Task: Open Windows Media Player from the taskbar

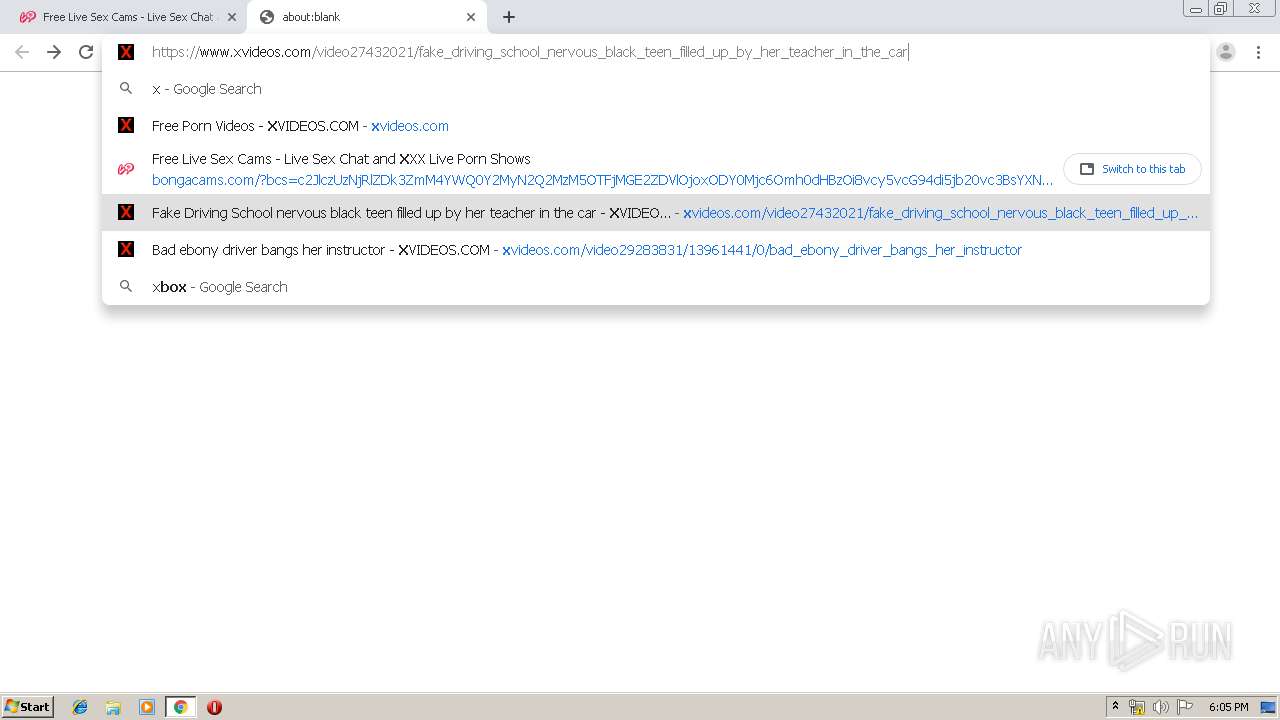Action: (x=147, y=707)
